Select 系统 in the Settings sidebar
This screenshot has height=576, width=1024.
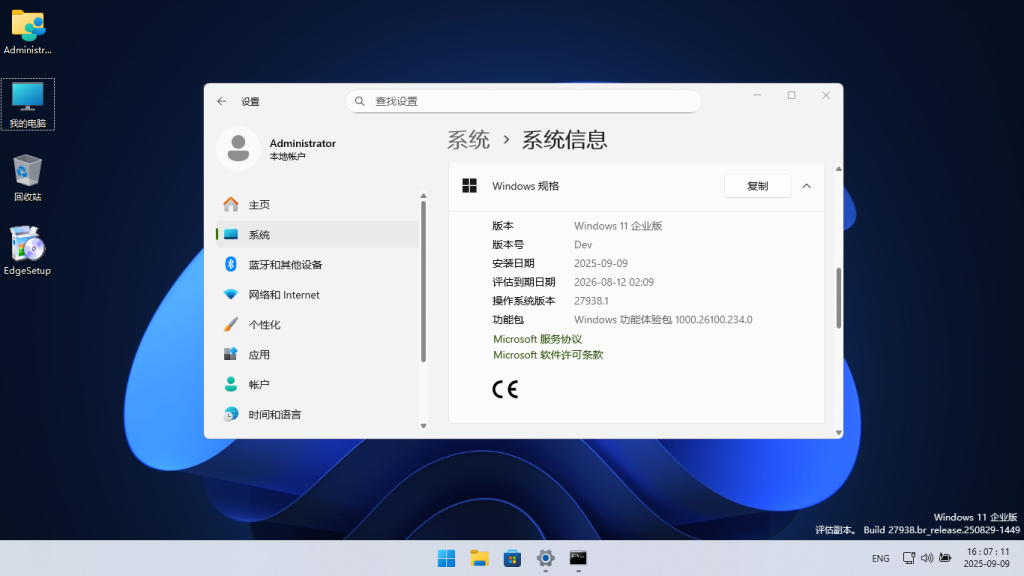pos(317,234)
